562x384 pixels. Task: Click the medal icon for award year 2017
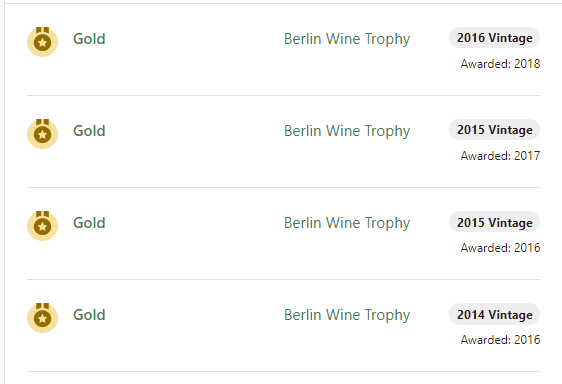tap(42, 134)
